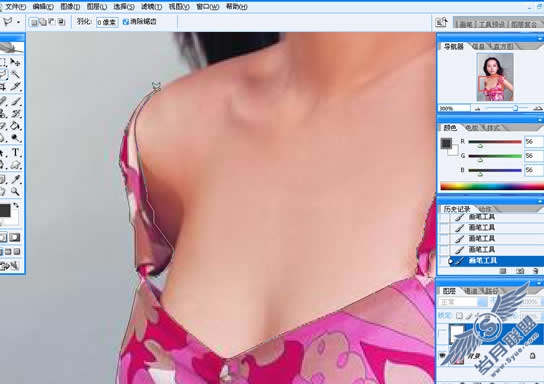This screenshot has width=544, height=384.
Task: Select the History Brush tool
Action: point(15,113)
